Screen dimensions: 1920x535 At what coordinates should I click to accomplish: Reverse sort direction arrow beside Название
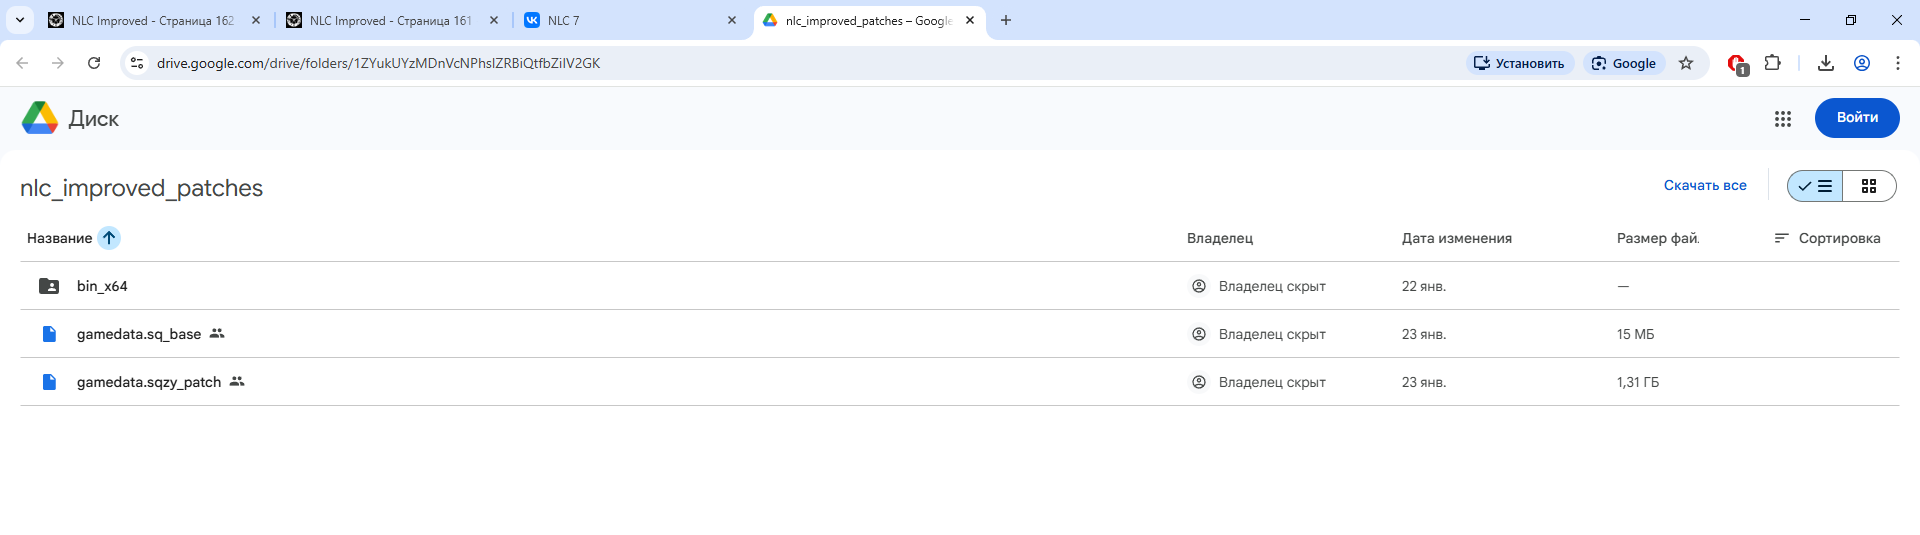tap(109, 238)
